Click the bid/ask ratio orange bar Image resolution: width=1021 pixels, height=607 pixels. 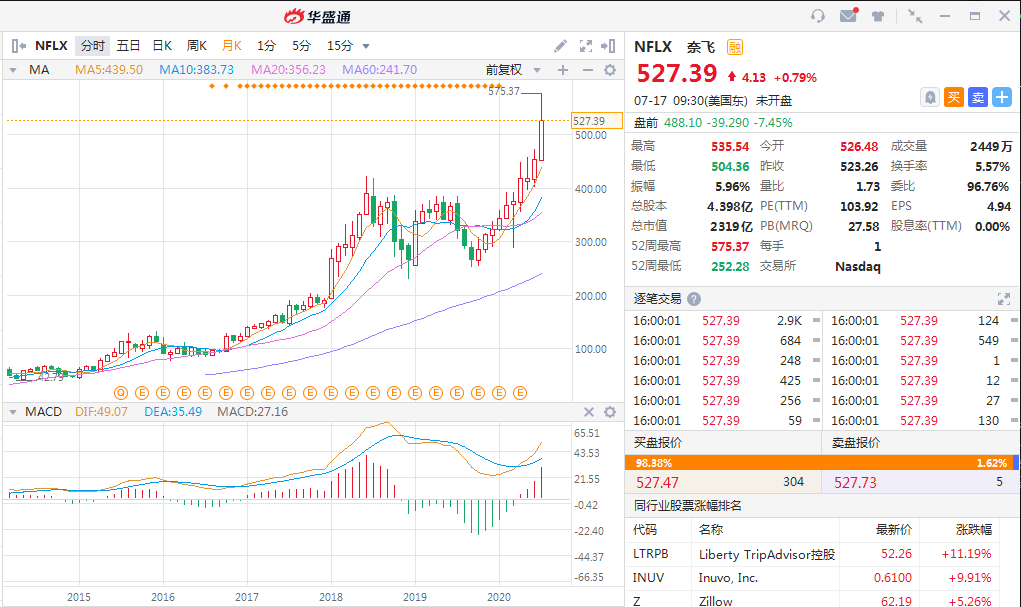pos(820,463)
